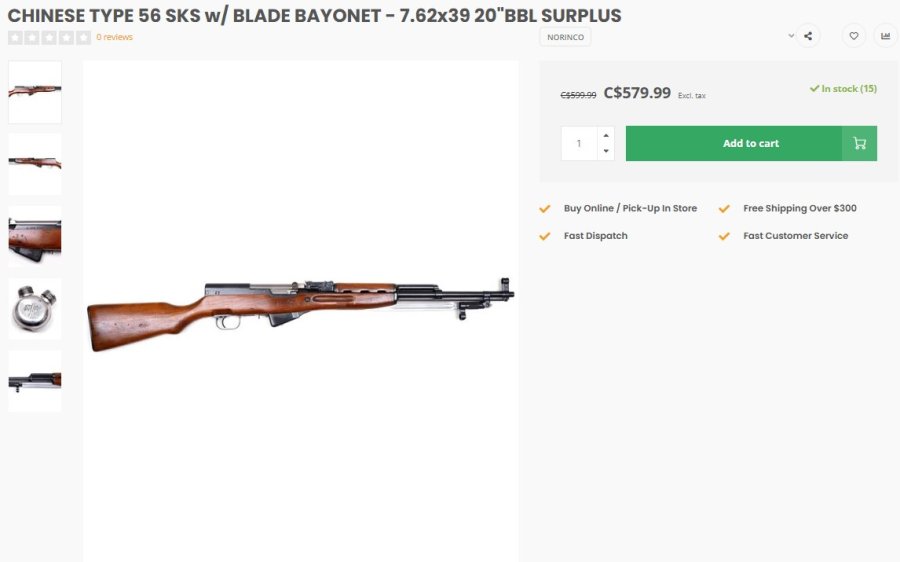Decrease quantity with down arrow
The image size is (900, 562).
pyautogui.click(x=605, y=152)
